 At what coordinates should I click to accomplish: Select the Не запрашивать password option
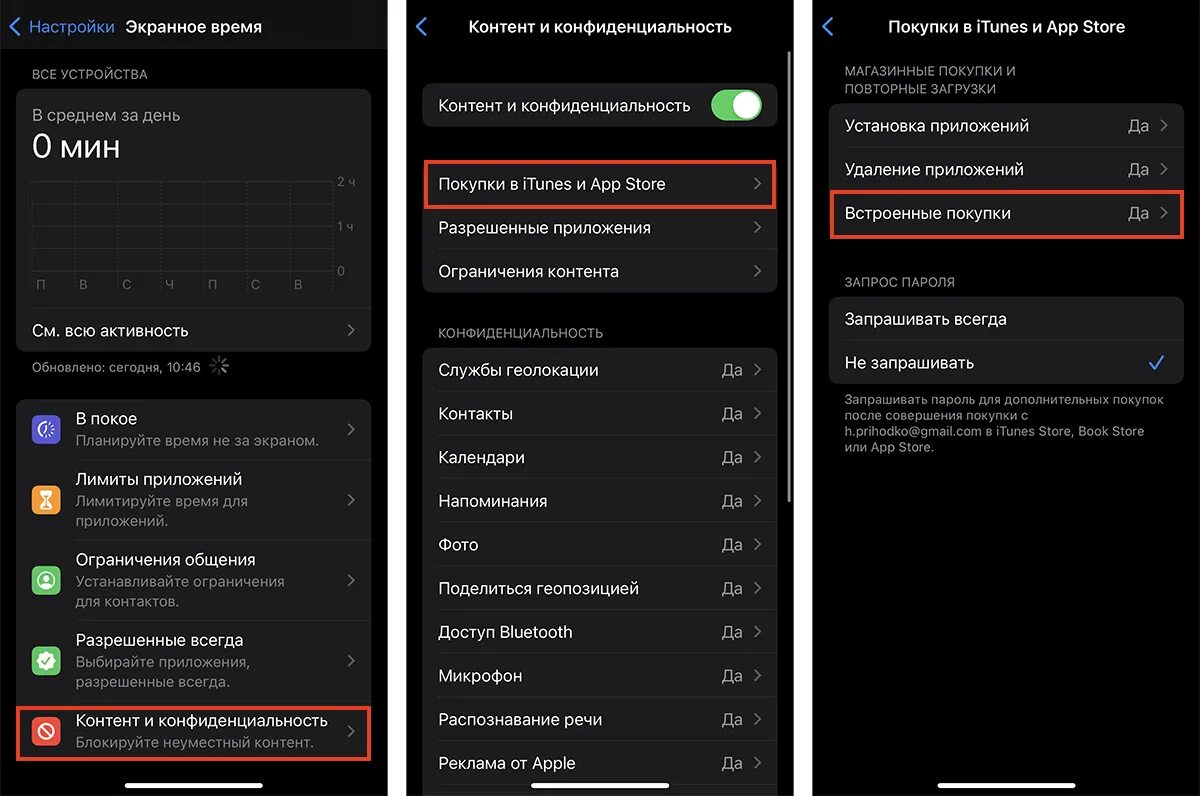[x=1006, y=363]
